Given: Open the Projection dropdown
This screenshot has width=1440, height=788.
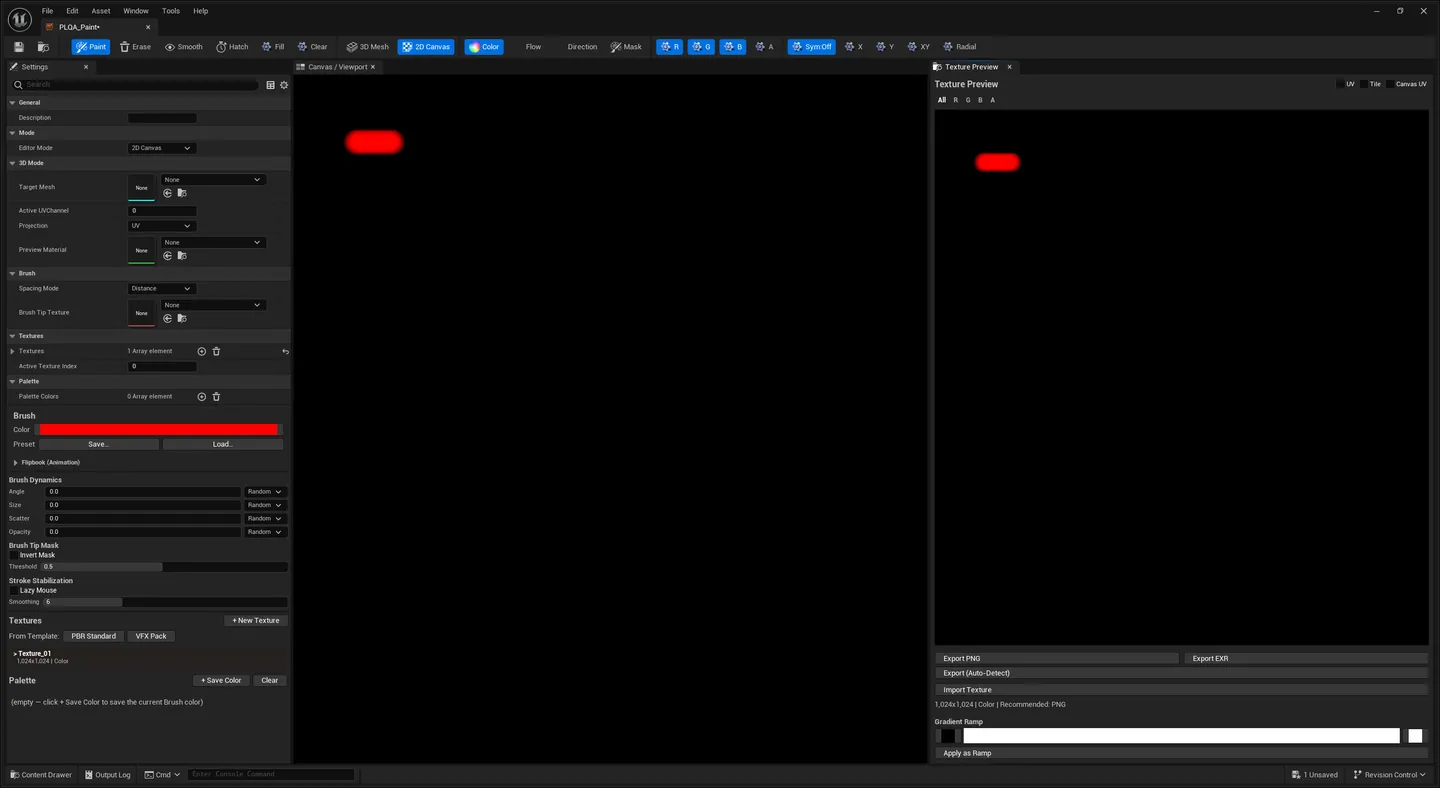Looking at the screenshot, I should click(161, 226).
